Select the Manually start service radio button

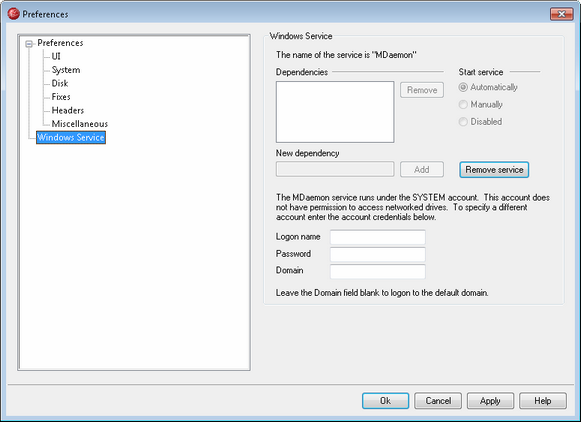point(481,104)
